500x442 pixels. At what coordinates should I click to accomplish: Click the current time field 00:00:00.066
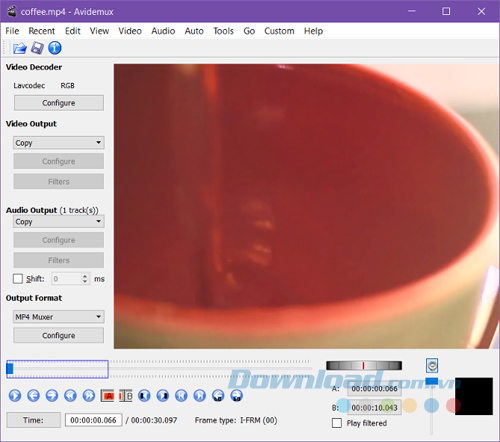[93, 420]
